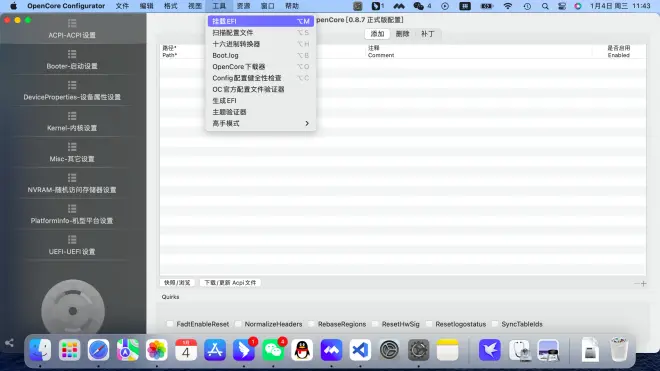
Task: Open DeviceProperties-设备属性设置 sidebar section
Action: 72,91
